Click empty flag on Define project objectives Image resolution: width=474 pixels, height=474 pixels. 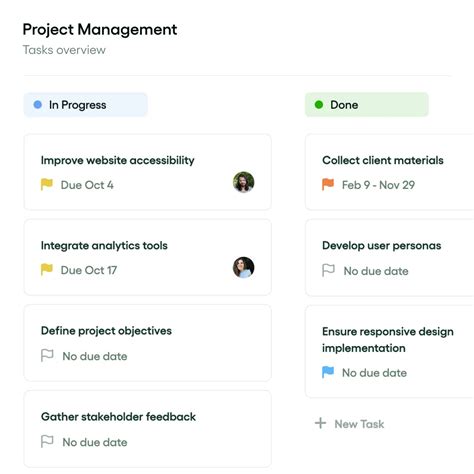tap(47, 355)
